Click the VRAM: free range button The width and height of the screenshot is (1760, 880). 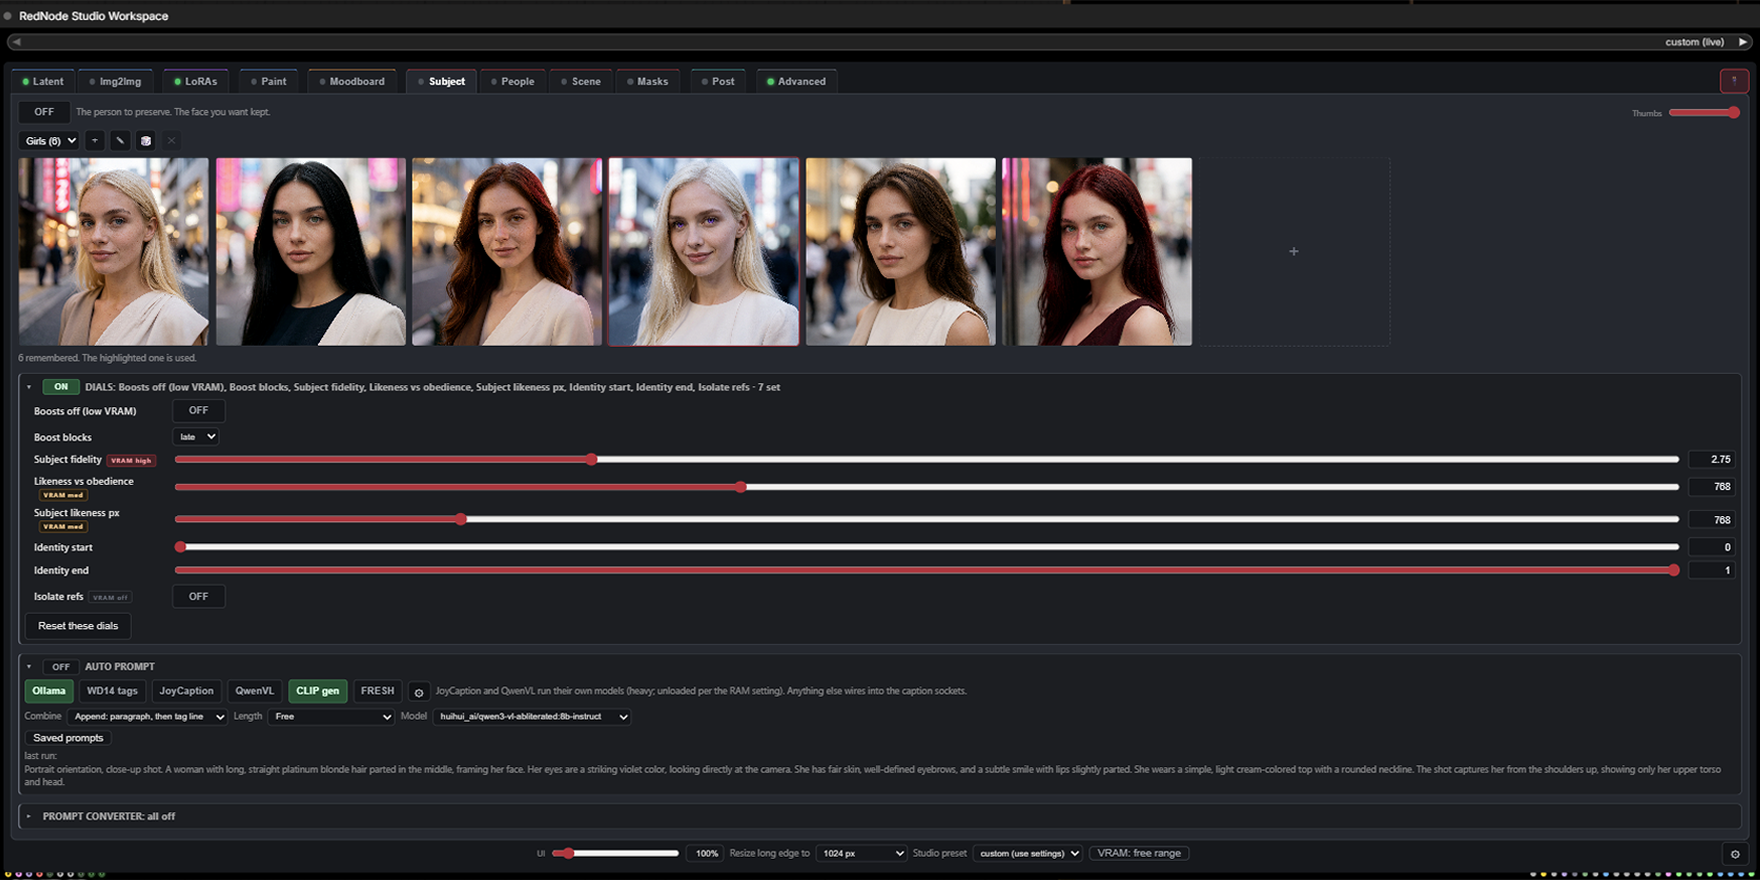tap(1139, 854)
